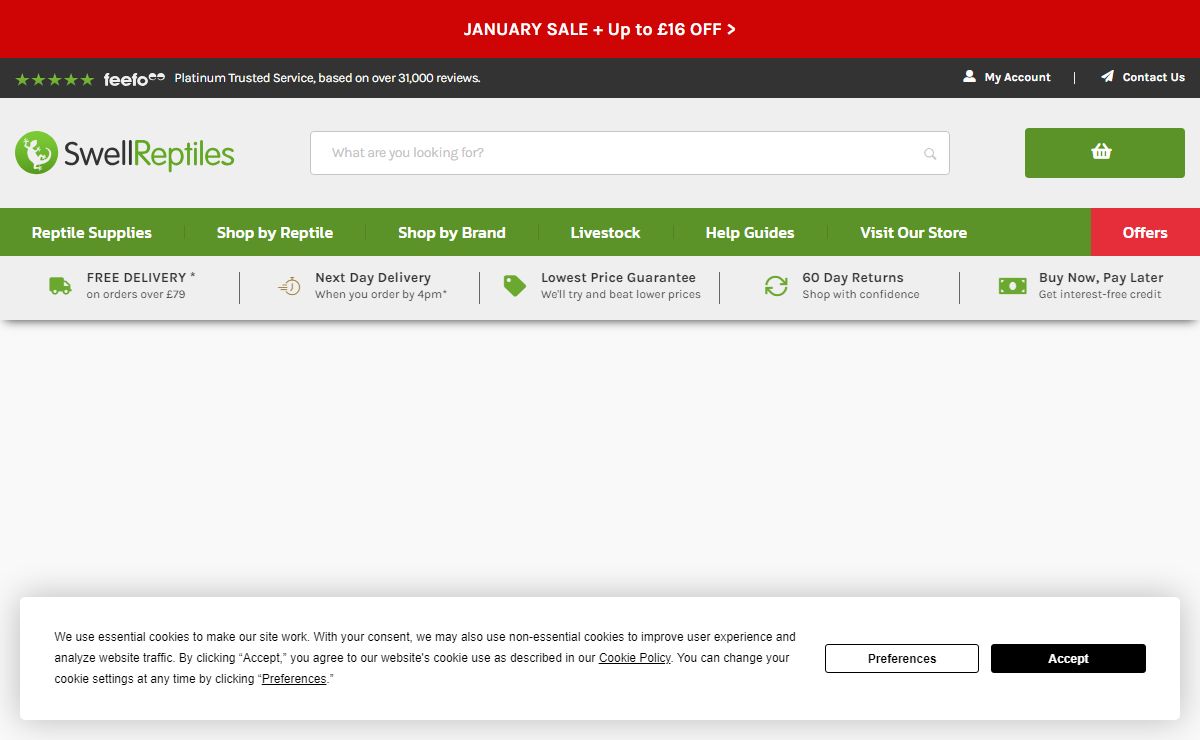Click the SwellReptiles wordmark text
The image size is (1200, 740).
click(149, 154)
